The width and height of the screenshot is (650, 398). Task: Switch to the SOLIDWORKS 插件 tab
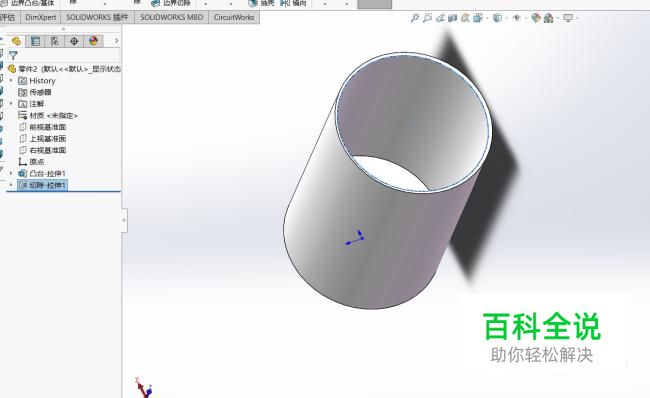(97, 17)
